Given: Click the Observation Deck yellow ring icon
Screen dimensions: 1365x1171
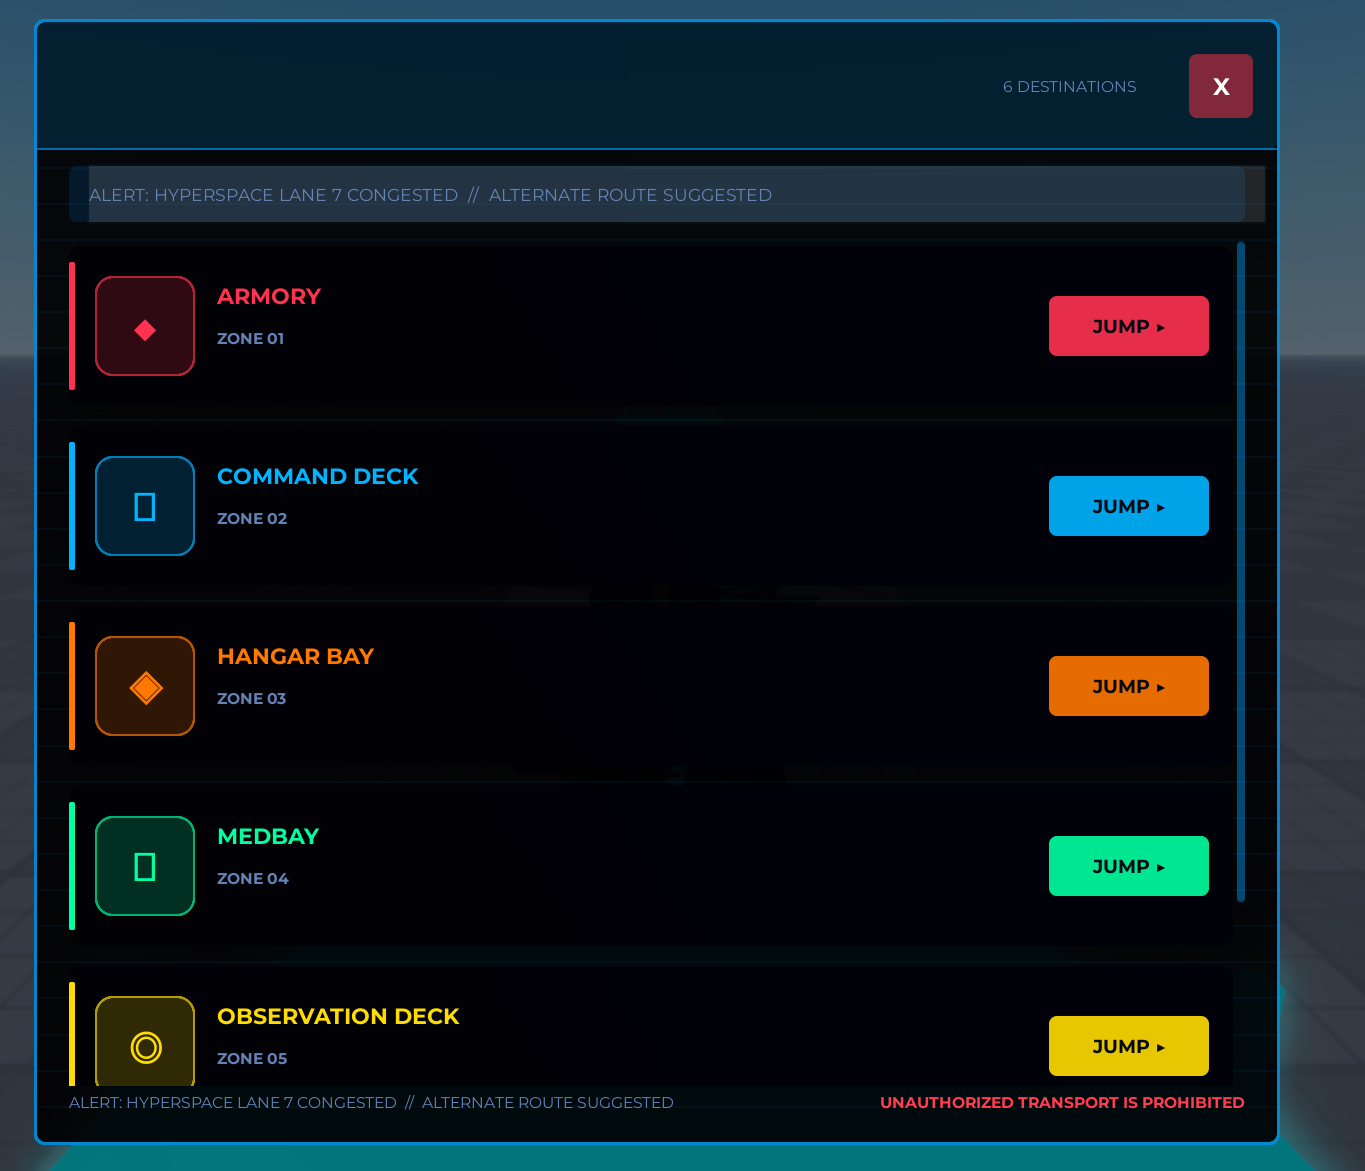Looking at the screenshot, I should click(145, 1041).
